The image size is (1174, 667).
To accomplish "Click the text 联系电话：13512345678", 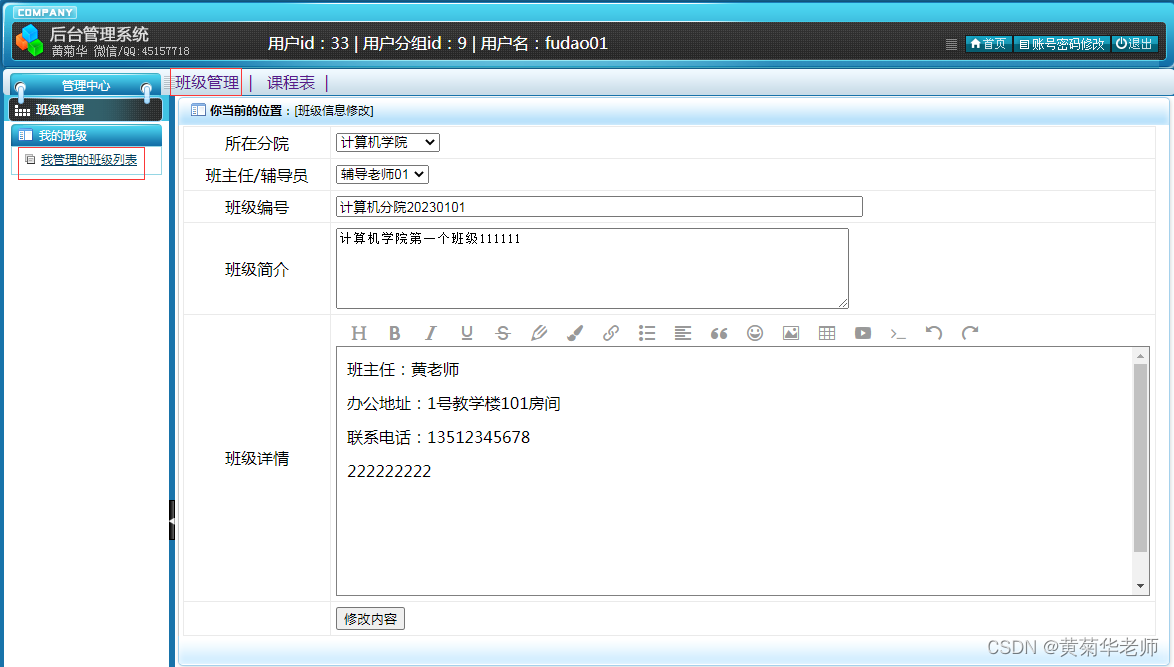I will (439, 437).
